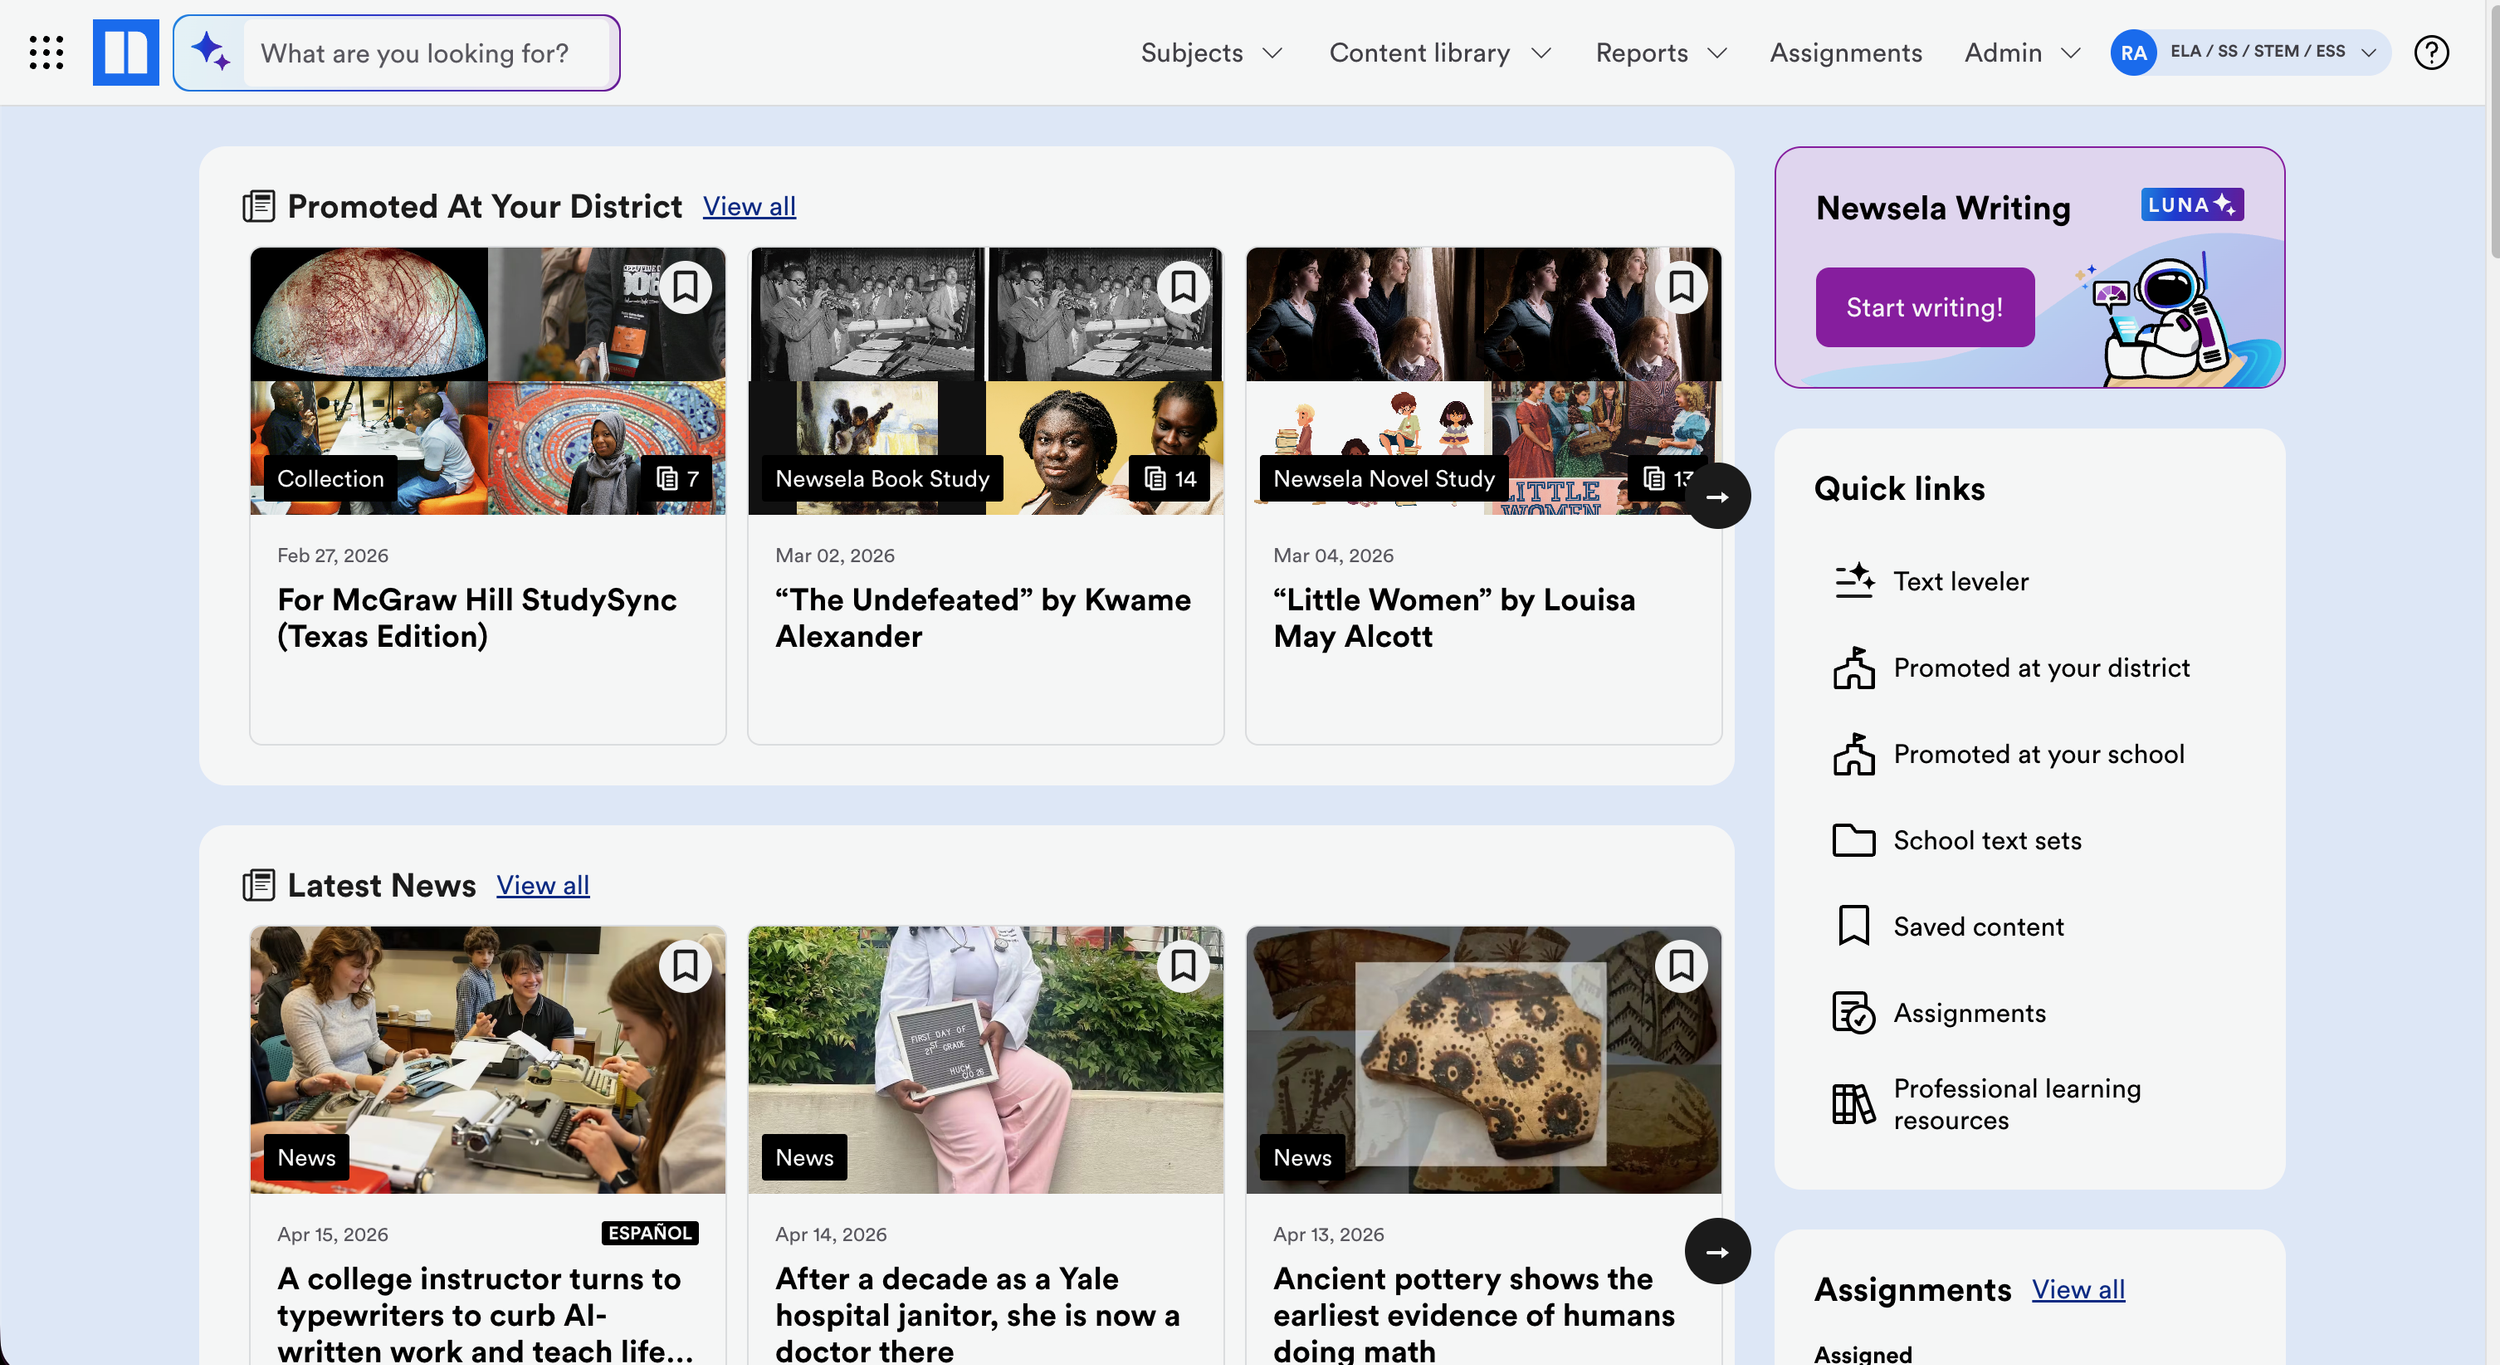Open Professional learning resources link
Viewport: 2500px width, 1365px height.
(2015, 1103)
